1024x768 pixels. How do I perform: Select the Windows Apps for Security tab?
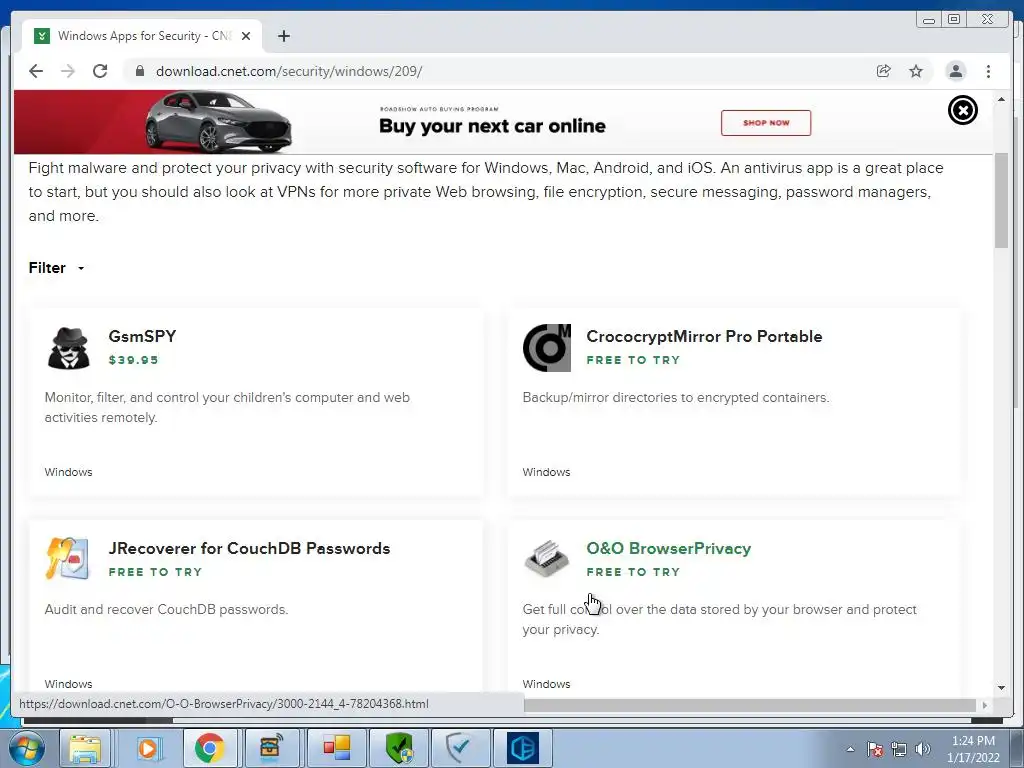[142, 36]
